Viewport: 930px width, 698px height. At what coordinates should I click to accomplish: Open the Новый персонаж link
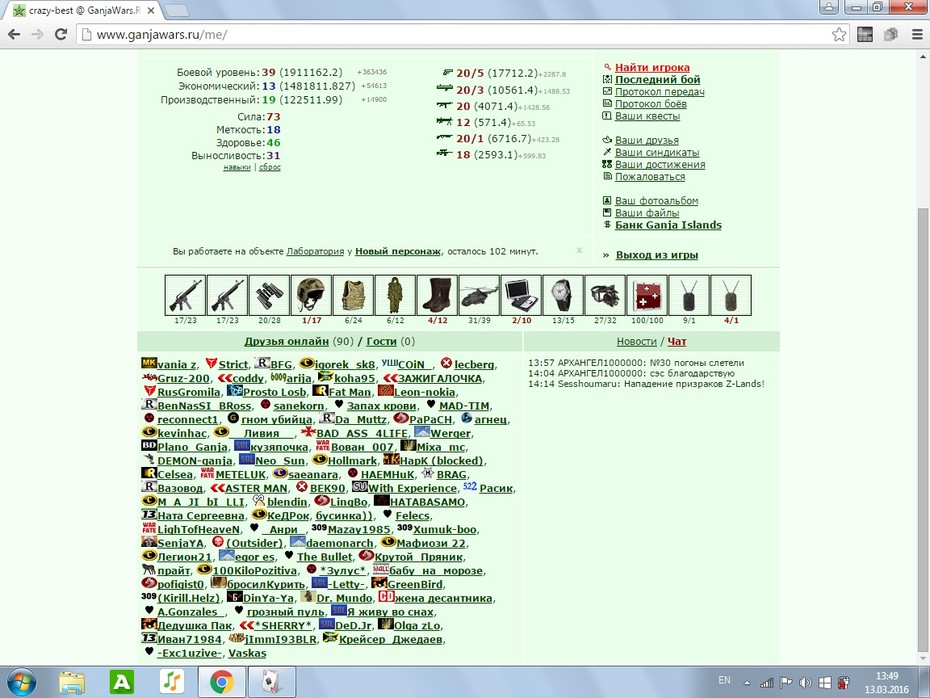397,251
